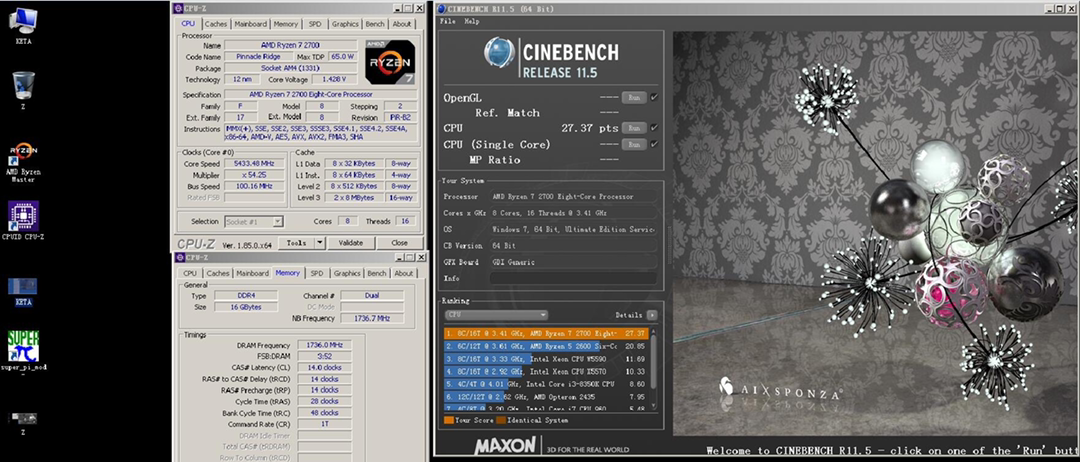Select the Intel Core i3-8350K ranking row
The image size is (1080, 462).
point(548,384)
